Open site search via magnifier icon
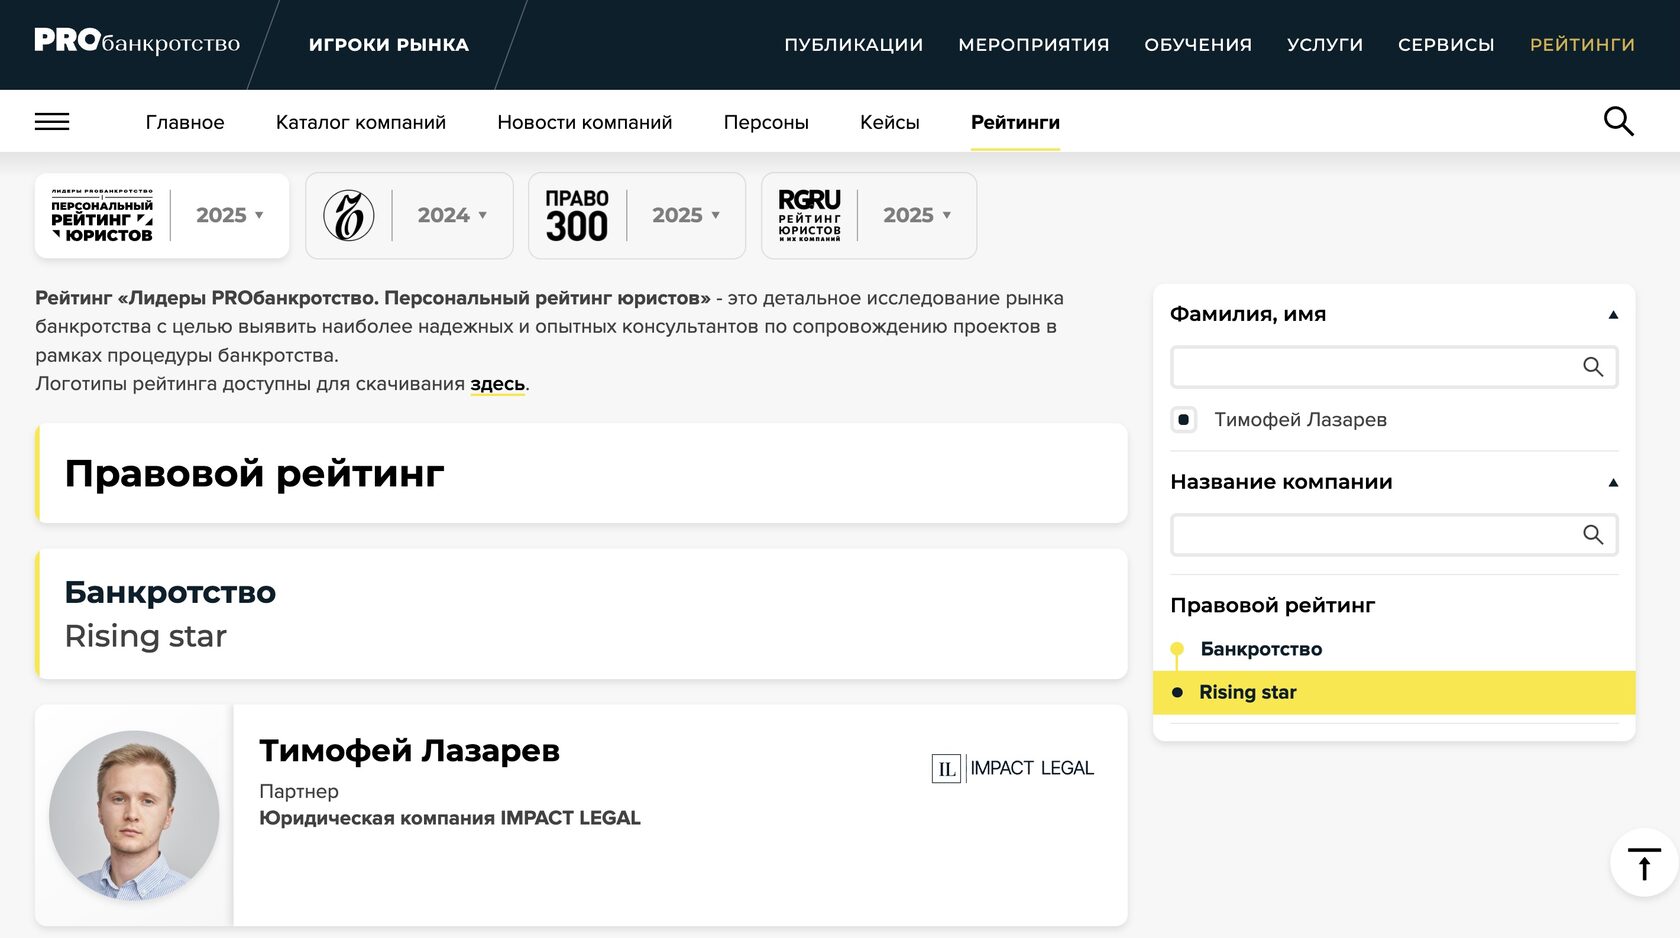The image size is (1680, 938). click(x=1618, y=121)
